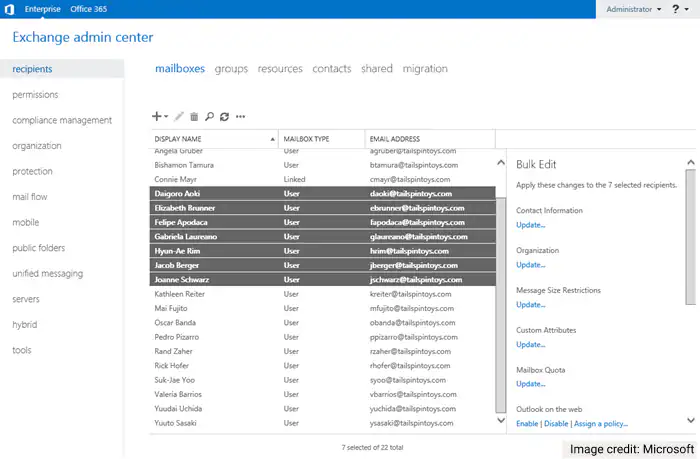
Task: Select the Felipe Apodaca row
Action: coord(323,222)
